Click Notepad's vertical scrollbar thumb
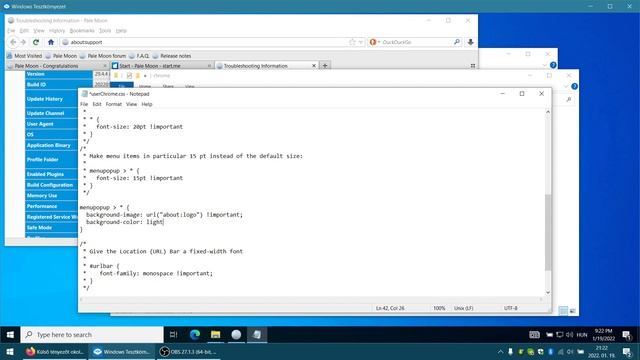 (x=548, y=232)
